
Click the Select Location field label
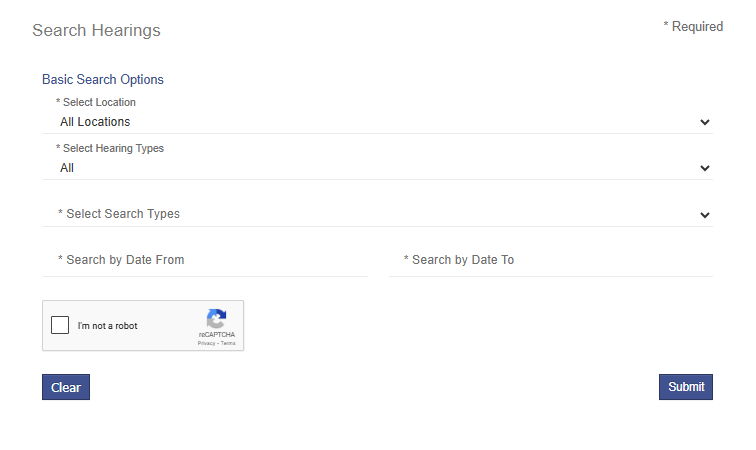click(x=96, y=102)
